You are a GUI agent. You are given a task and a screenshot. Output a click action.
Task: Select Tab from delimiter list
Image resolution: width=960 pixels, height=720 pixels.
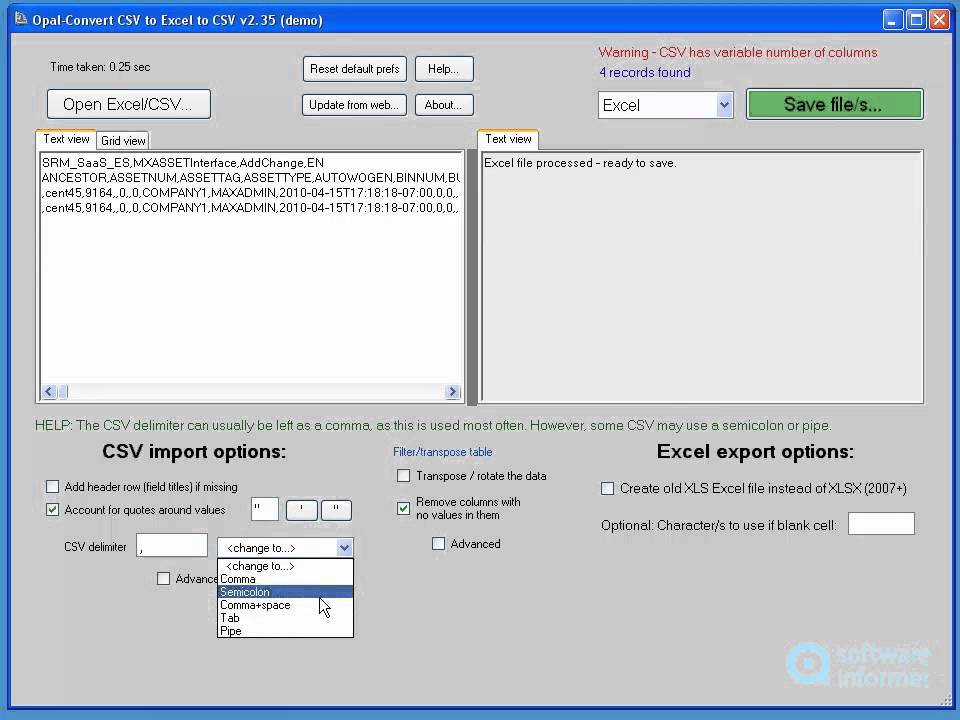(285, 618)
